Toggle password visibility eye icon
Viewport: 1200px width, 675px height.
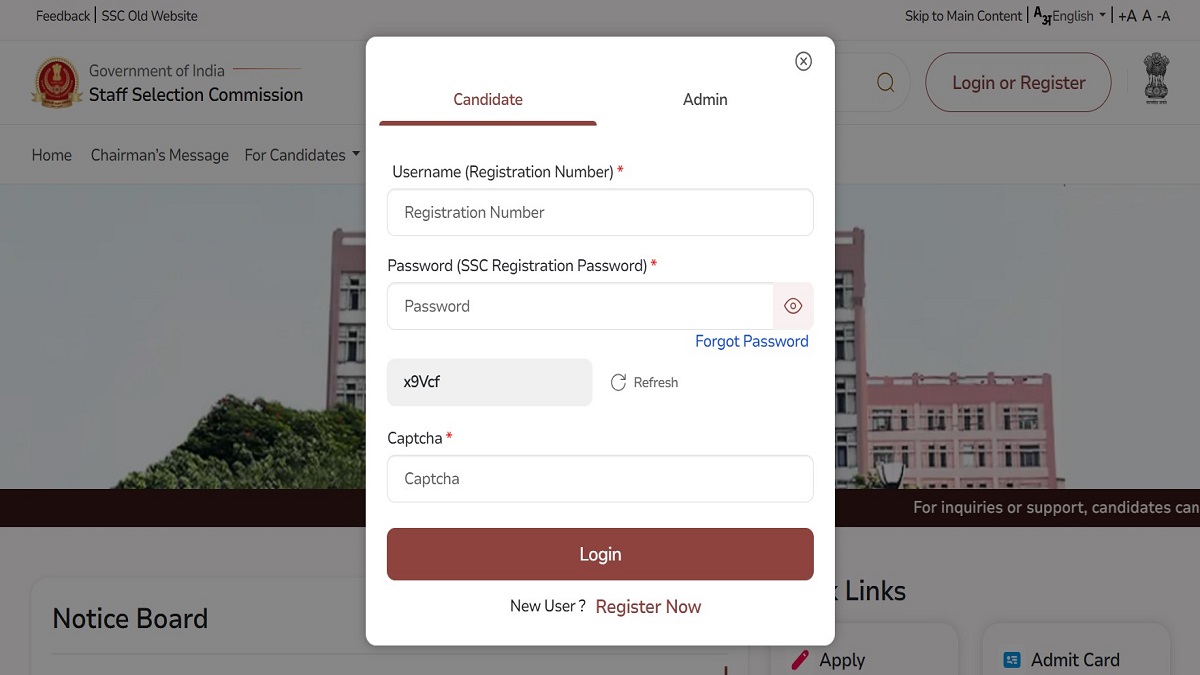pos(793,306)
